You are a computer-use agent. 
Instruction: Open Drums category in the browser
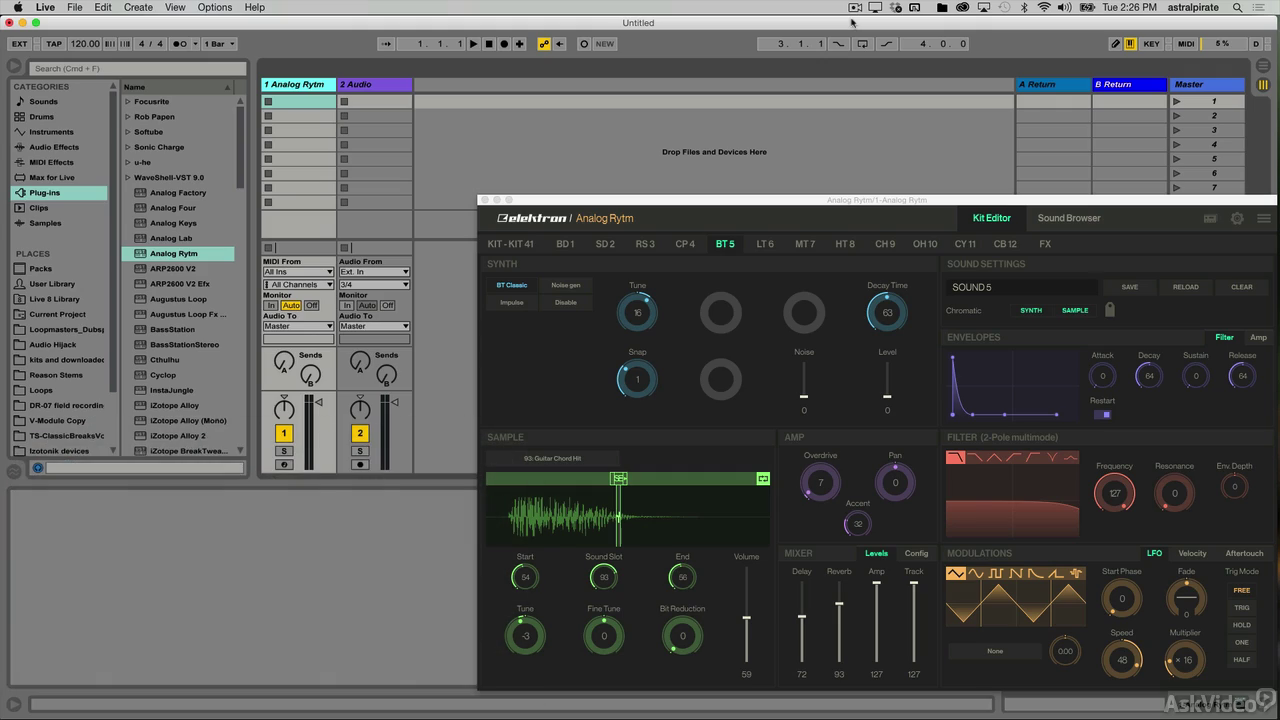41,117
